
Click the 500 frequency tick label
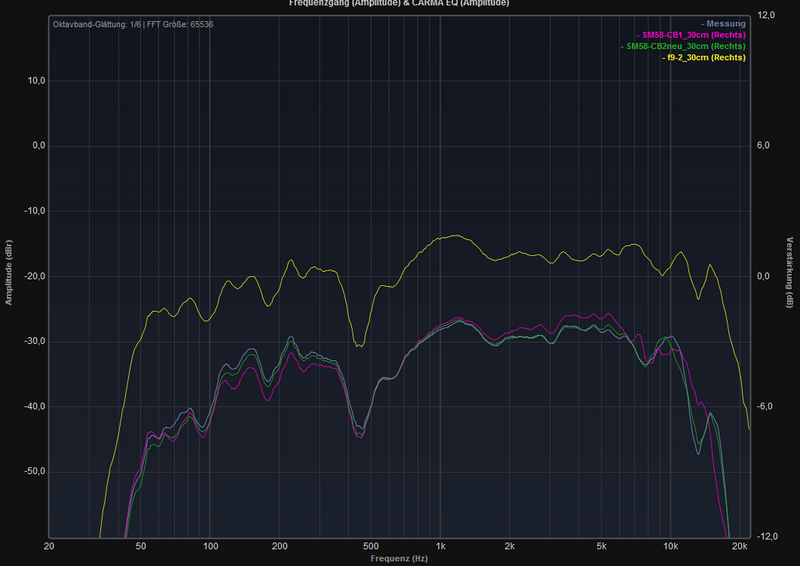tap(371, 546)
